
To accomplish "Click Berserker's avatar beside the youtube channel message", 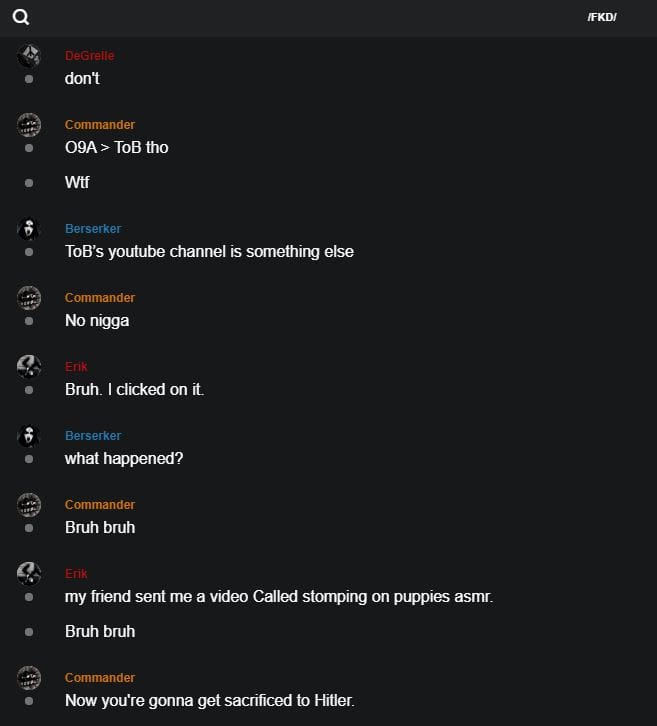I will tap(29, 229).
